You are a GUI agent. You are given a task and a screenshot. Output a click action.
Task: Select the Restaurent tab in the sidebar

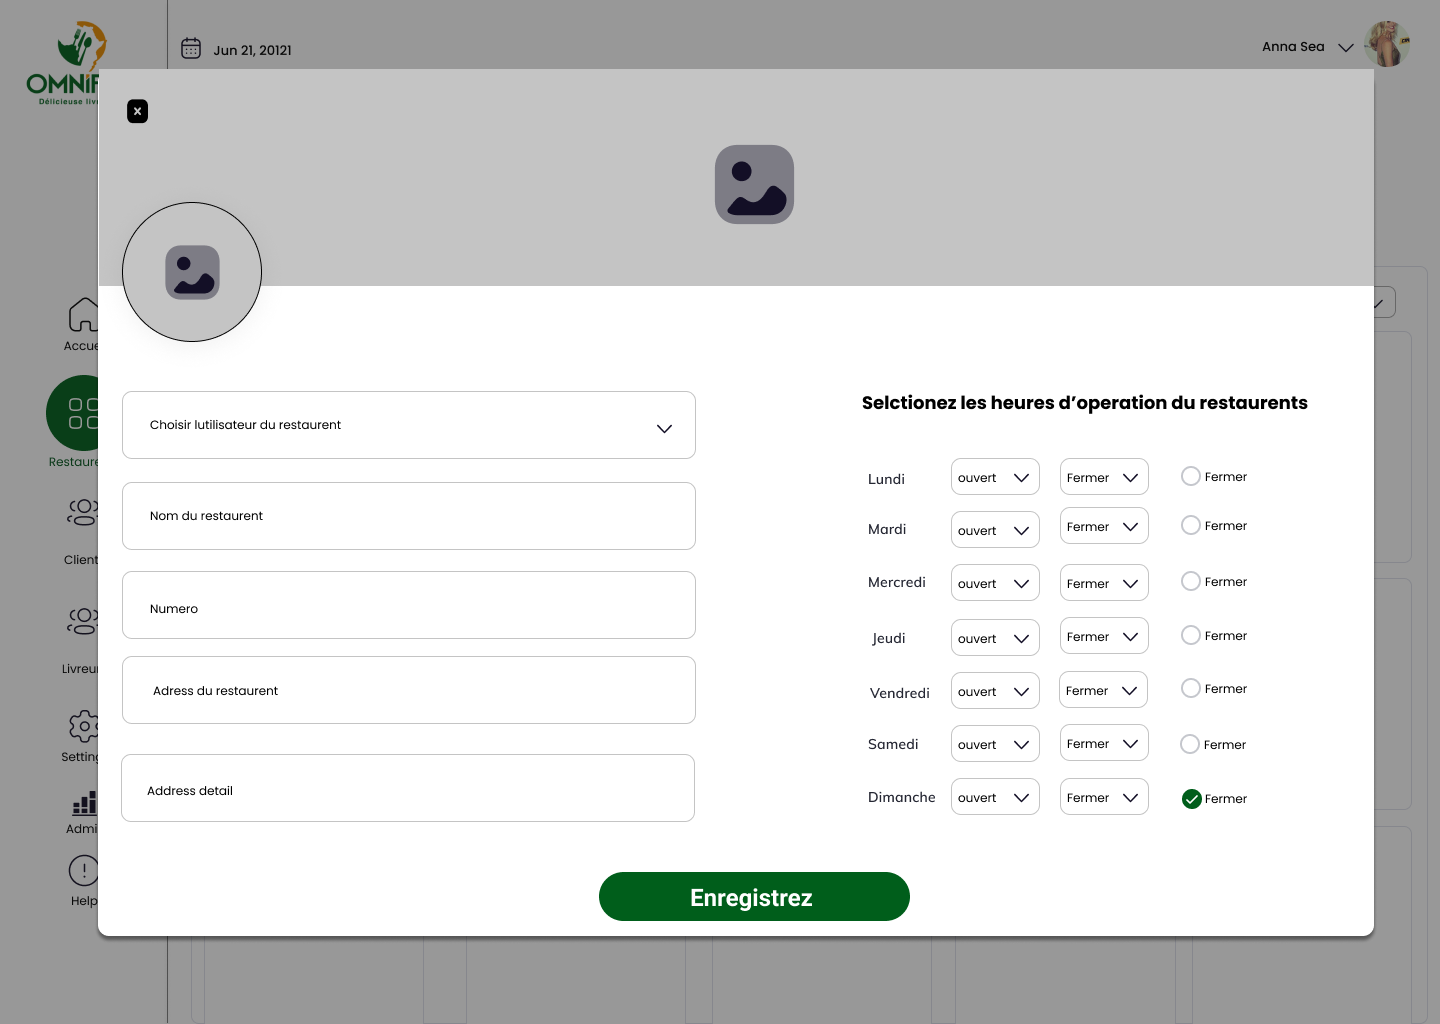click(x=73, y=422)
